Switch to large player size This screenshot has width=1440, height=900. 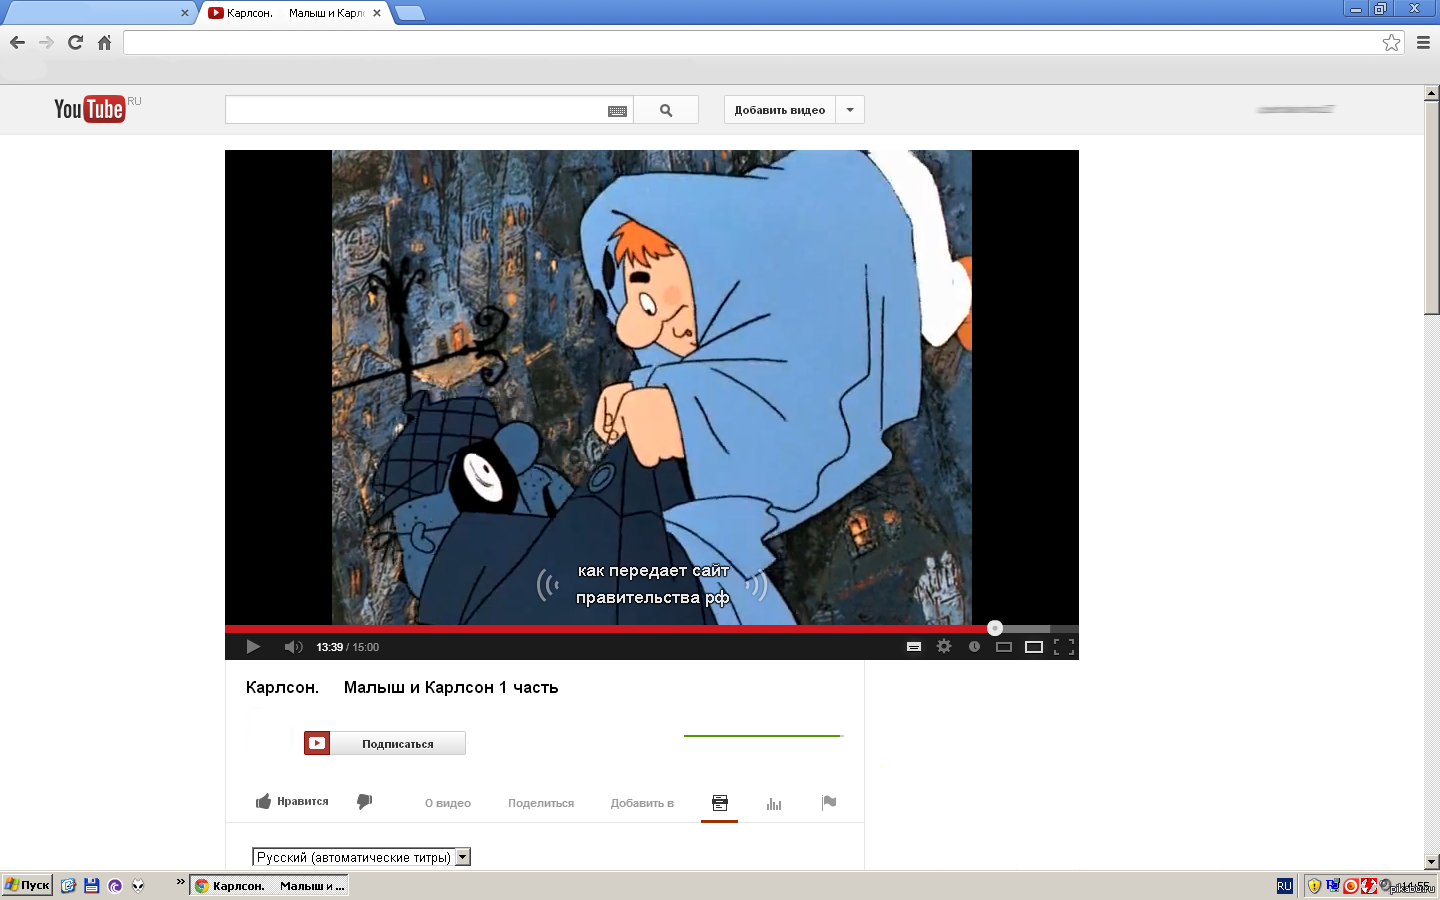(x=1034, y=647)
